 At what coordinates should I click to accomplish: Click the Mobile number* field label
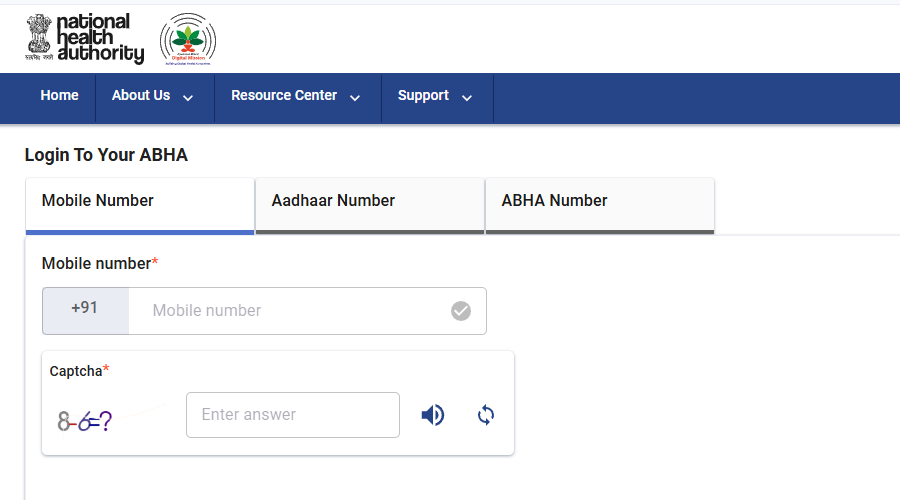click(x=100, y=263)
